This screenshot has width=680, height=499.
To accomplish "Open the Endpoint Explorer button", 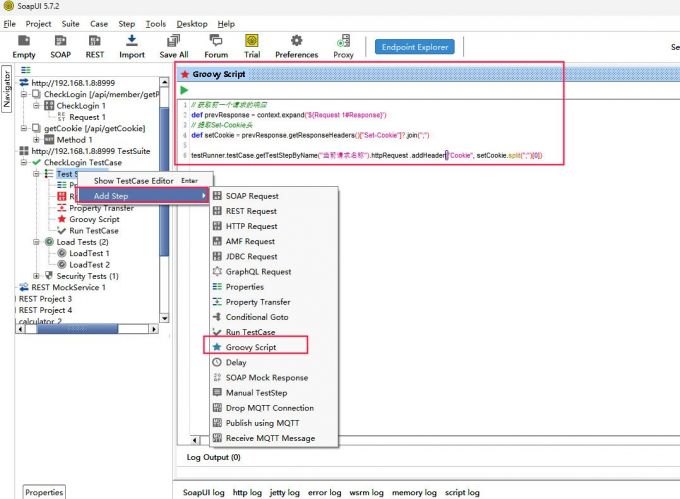I will click(415, 47).
